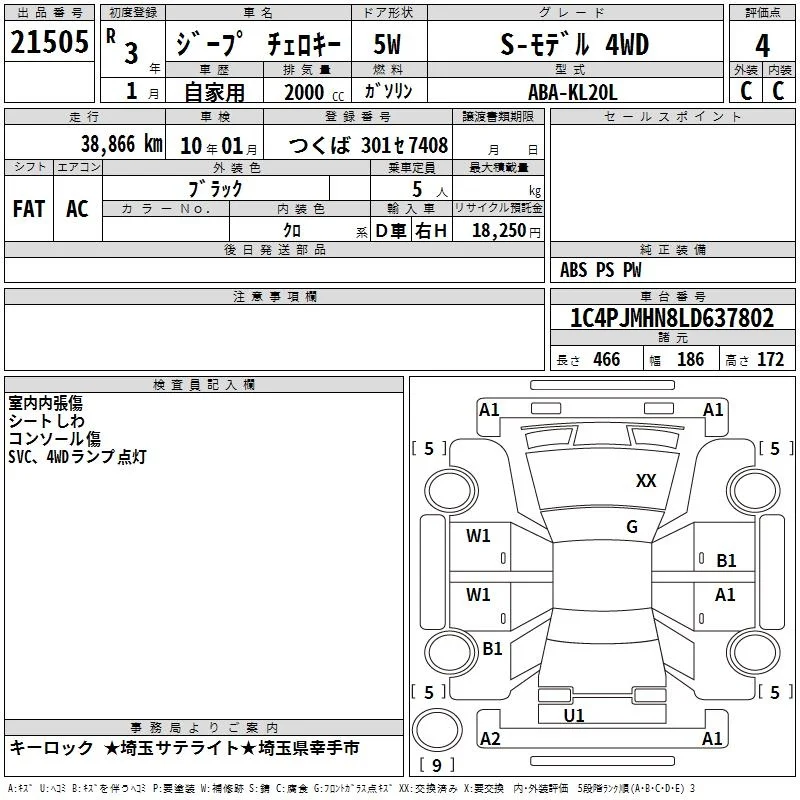Click the 車台番号 header
Screen dimensions: 800x800
click(x=672, y=296)
